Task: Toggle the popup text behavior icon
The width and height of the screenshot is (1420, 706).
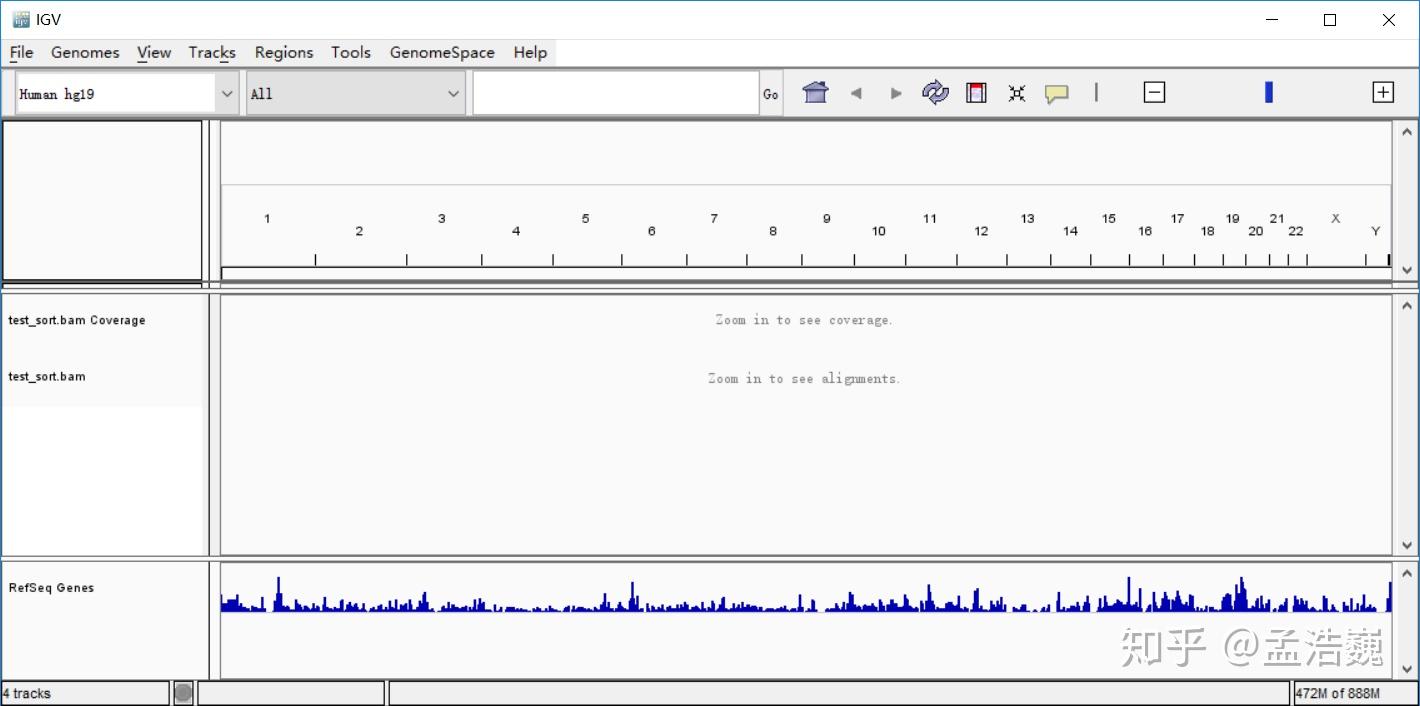Action: point(1057,92)
